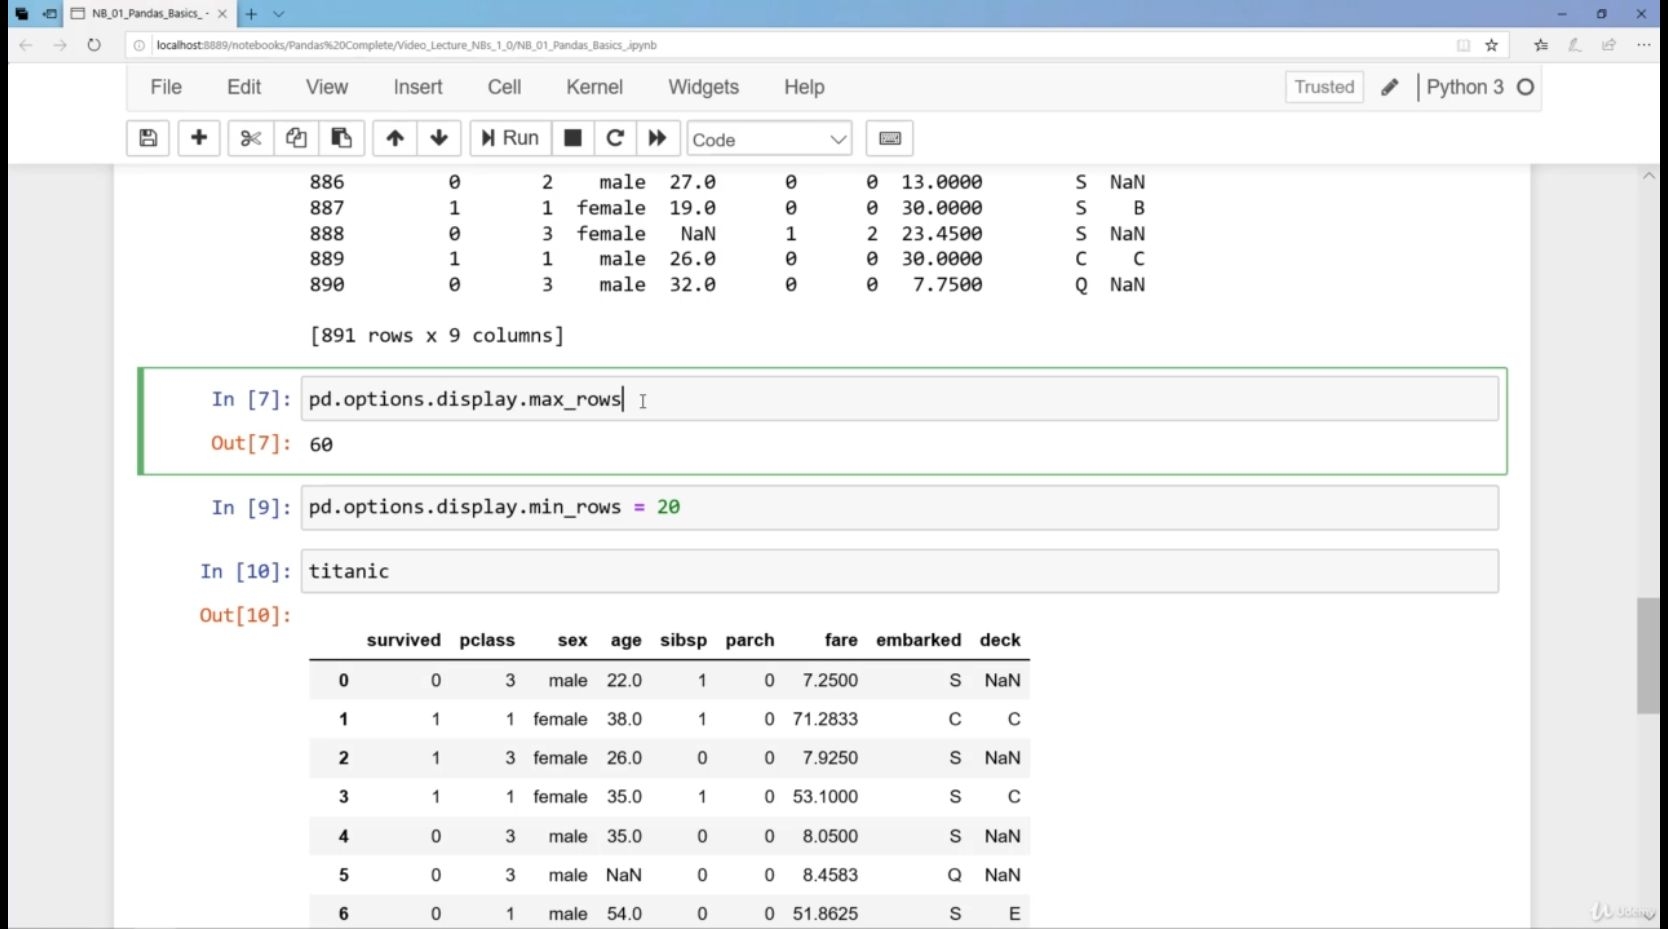Screen dimensions: 1668x929
Task: Click the '[891 rows x 9 columns]' text
Action: click(x=437, y=335)
